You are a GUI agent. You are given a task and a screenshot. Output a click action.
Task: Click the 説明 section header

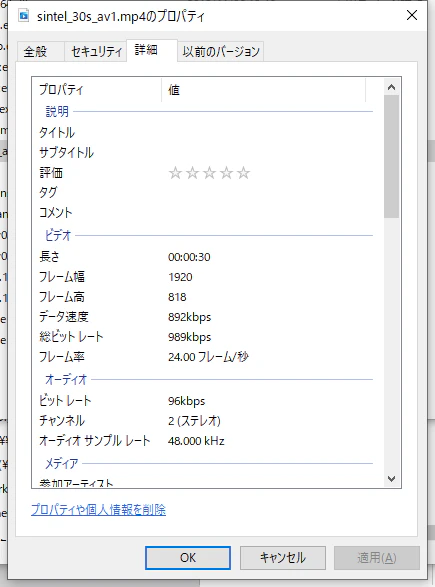tap(57, 111)
